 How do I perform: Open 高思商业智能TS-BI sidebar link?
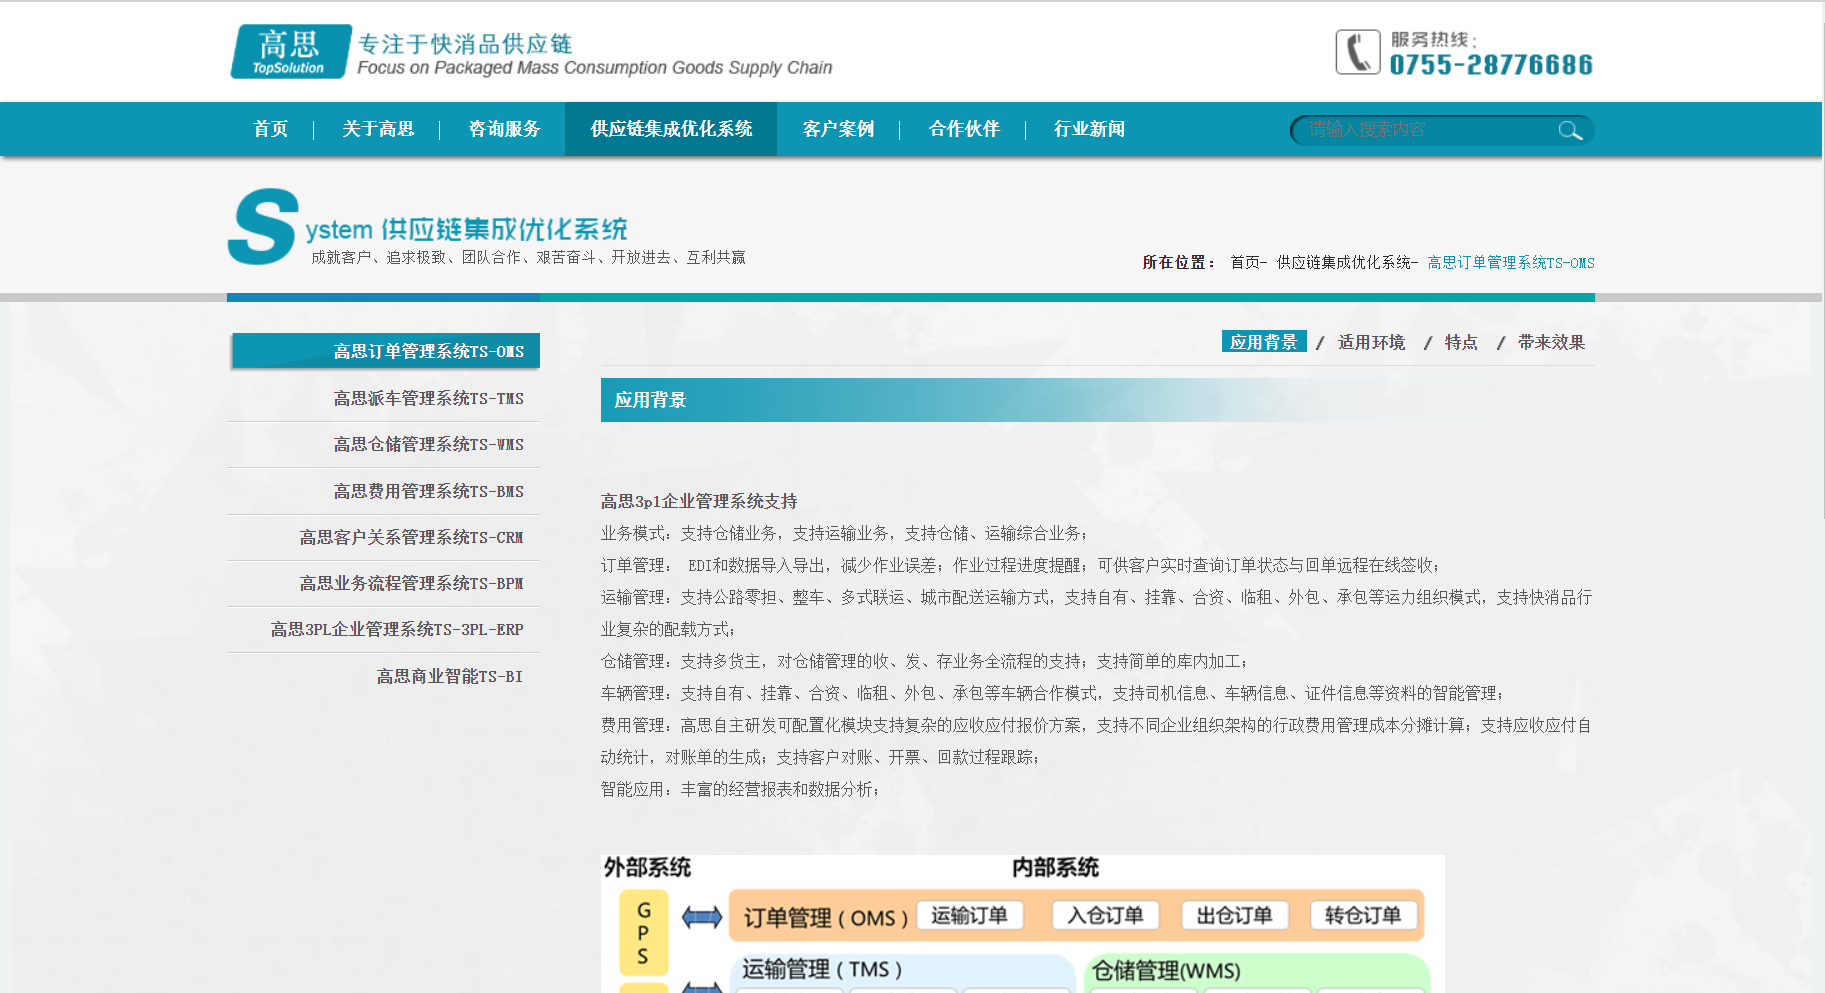coord(449,676)
